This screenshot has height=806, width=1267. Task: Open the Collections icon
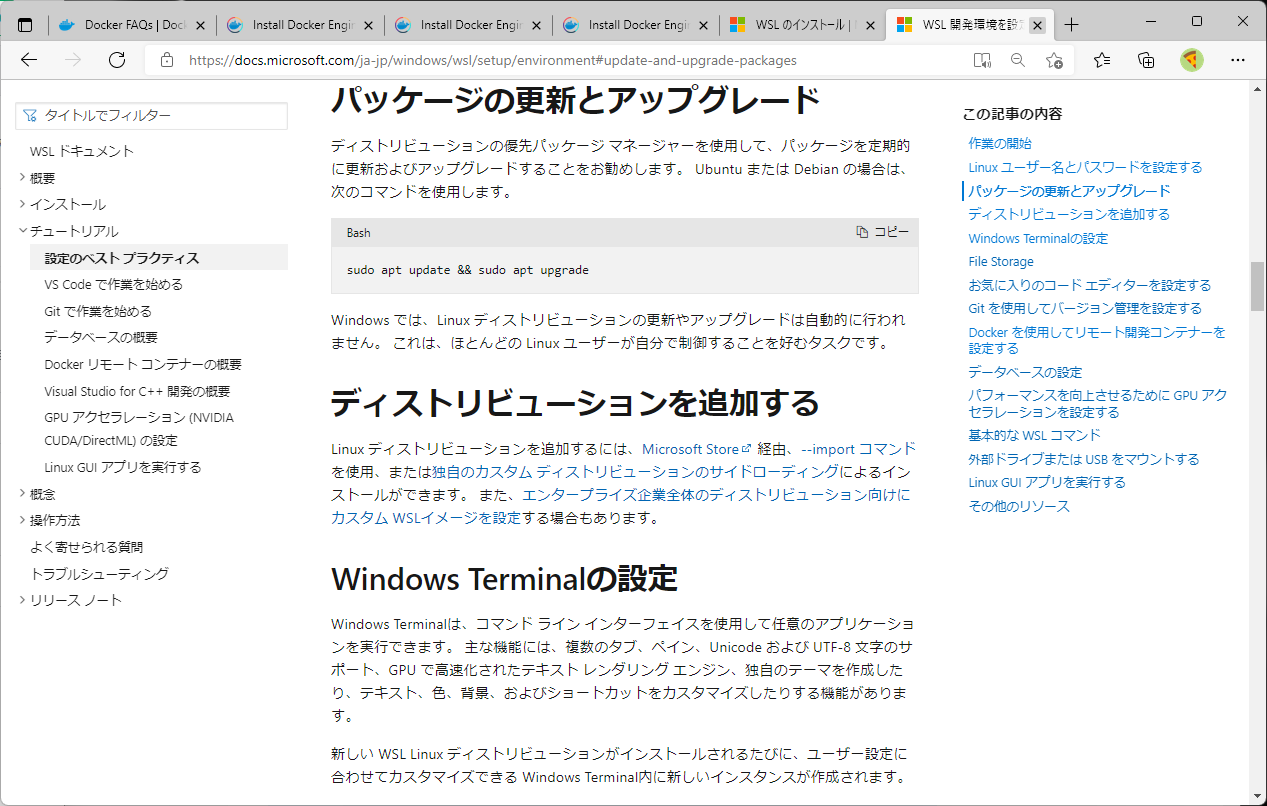[1146, 60]
